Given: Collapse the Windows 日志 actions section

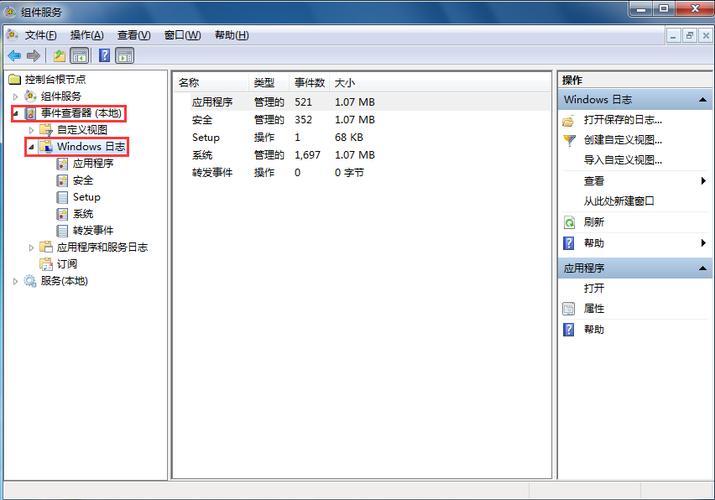Looking at the screenshot, I should [x=703, y=100].
